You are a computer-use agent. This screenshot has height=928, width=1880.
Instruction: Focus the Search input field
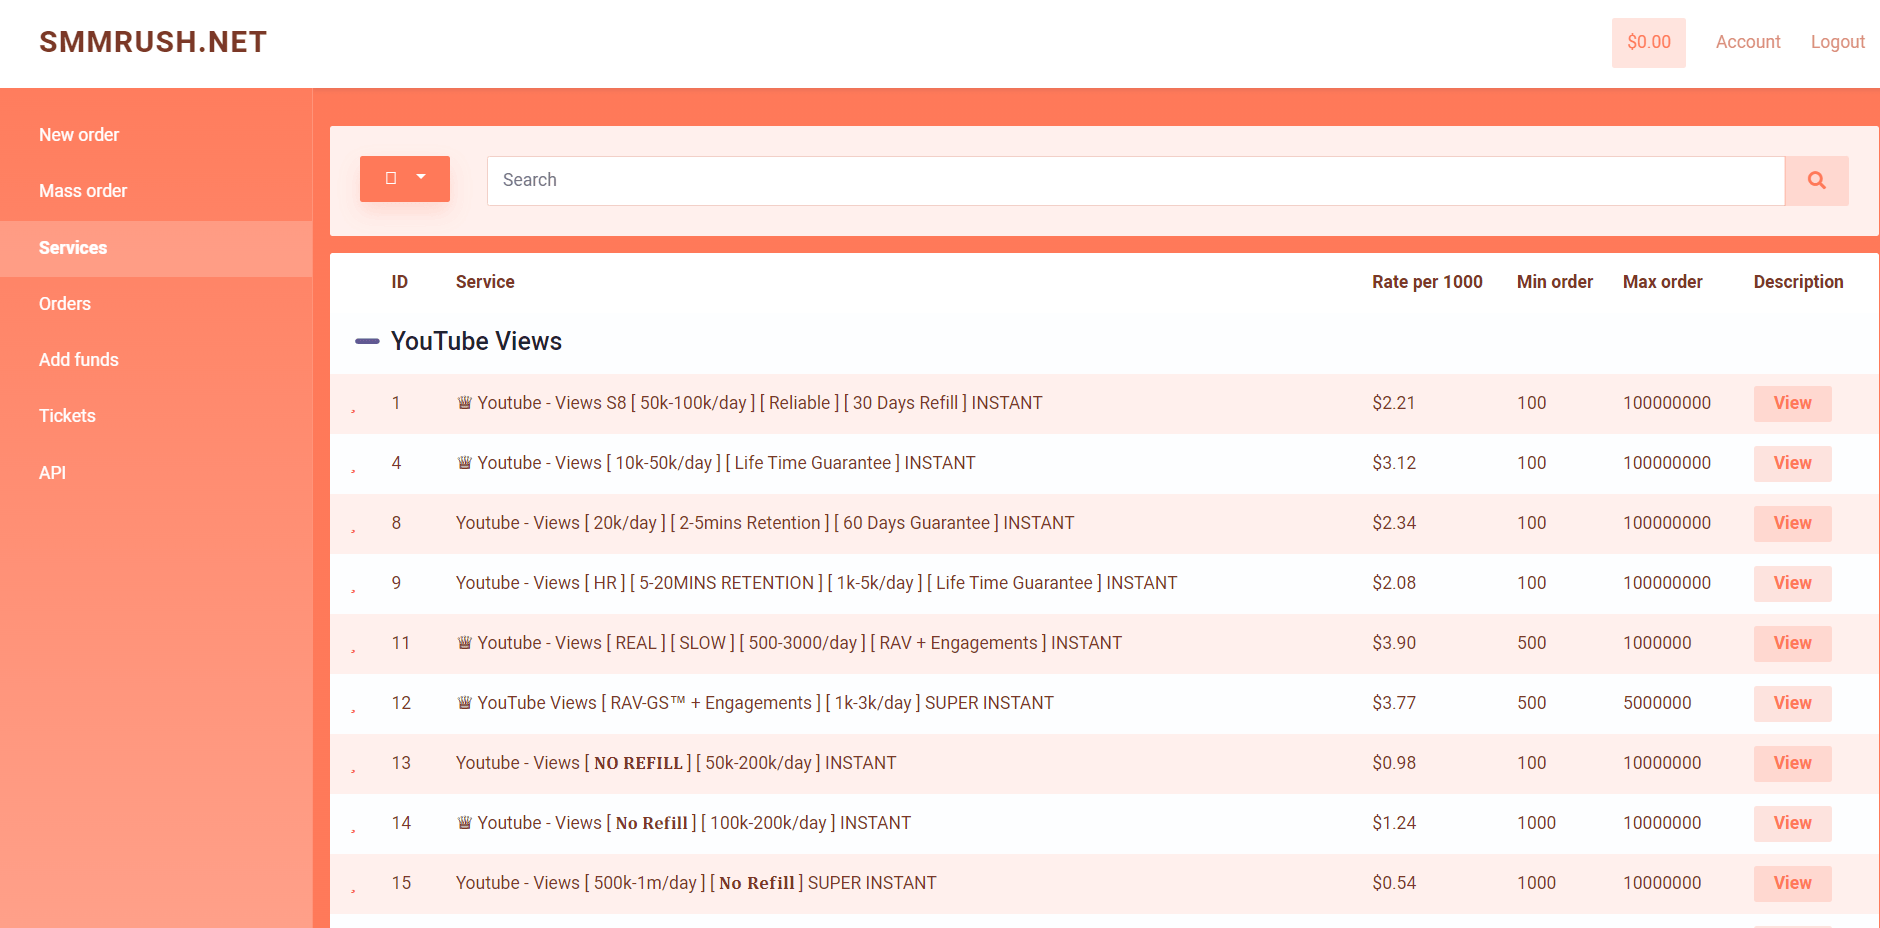click(x=1135, y=181)
